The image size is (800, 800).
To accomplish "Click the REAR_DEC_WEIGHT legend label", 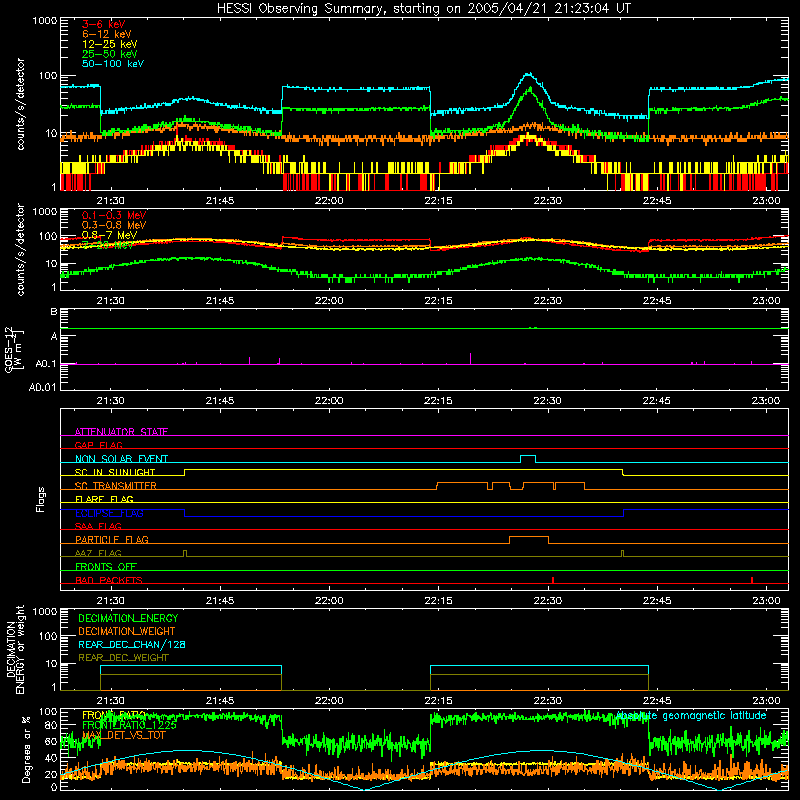I will pyautogui.click(x=123, y=658).
